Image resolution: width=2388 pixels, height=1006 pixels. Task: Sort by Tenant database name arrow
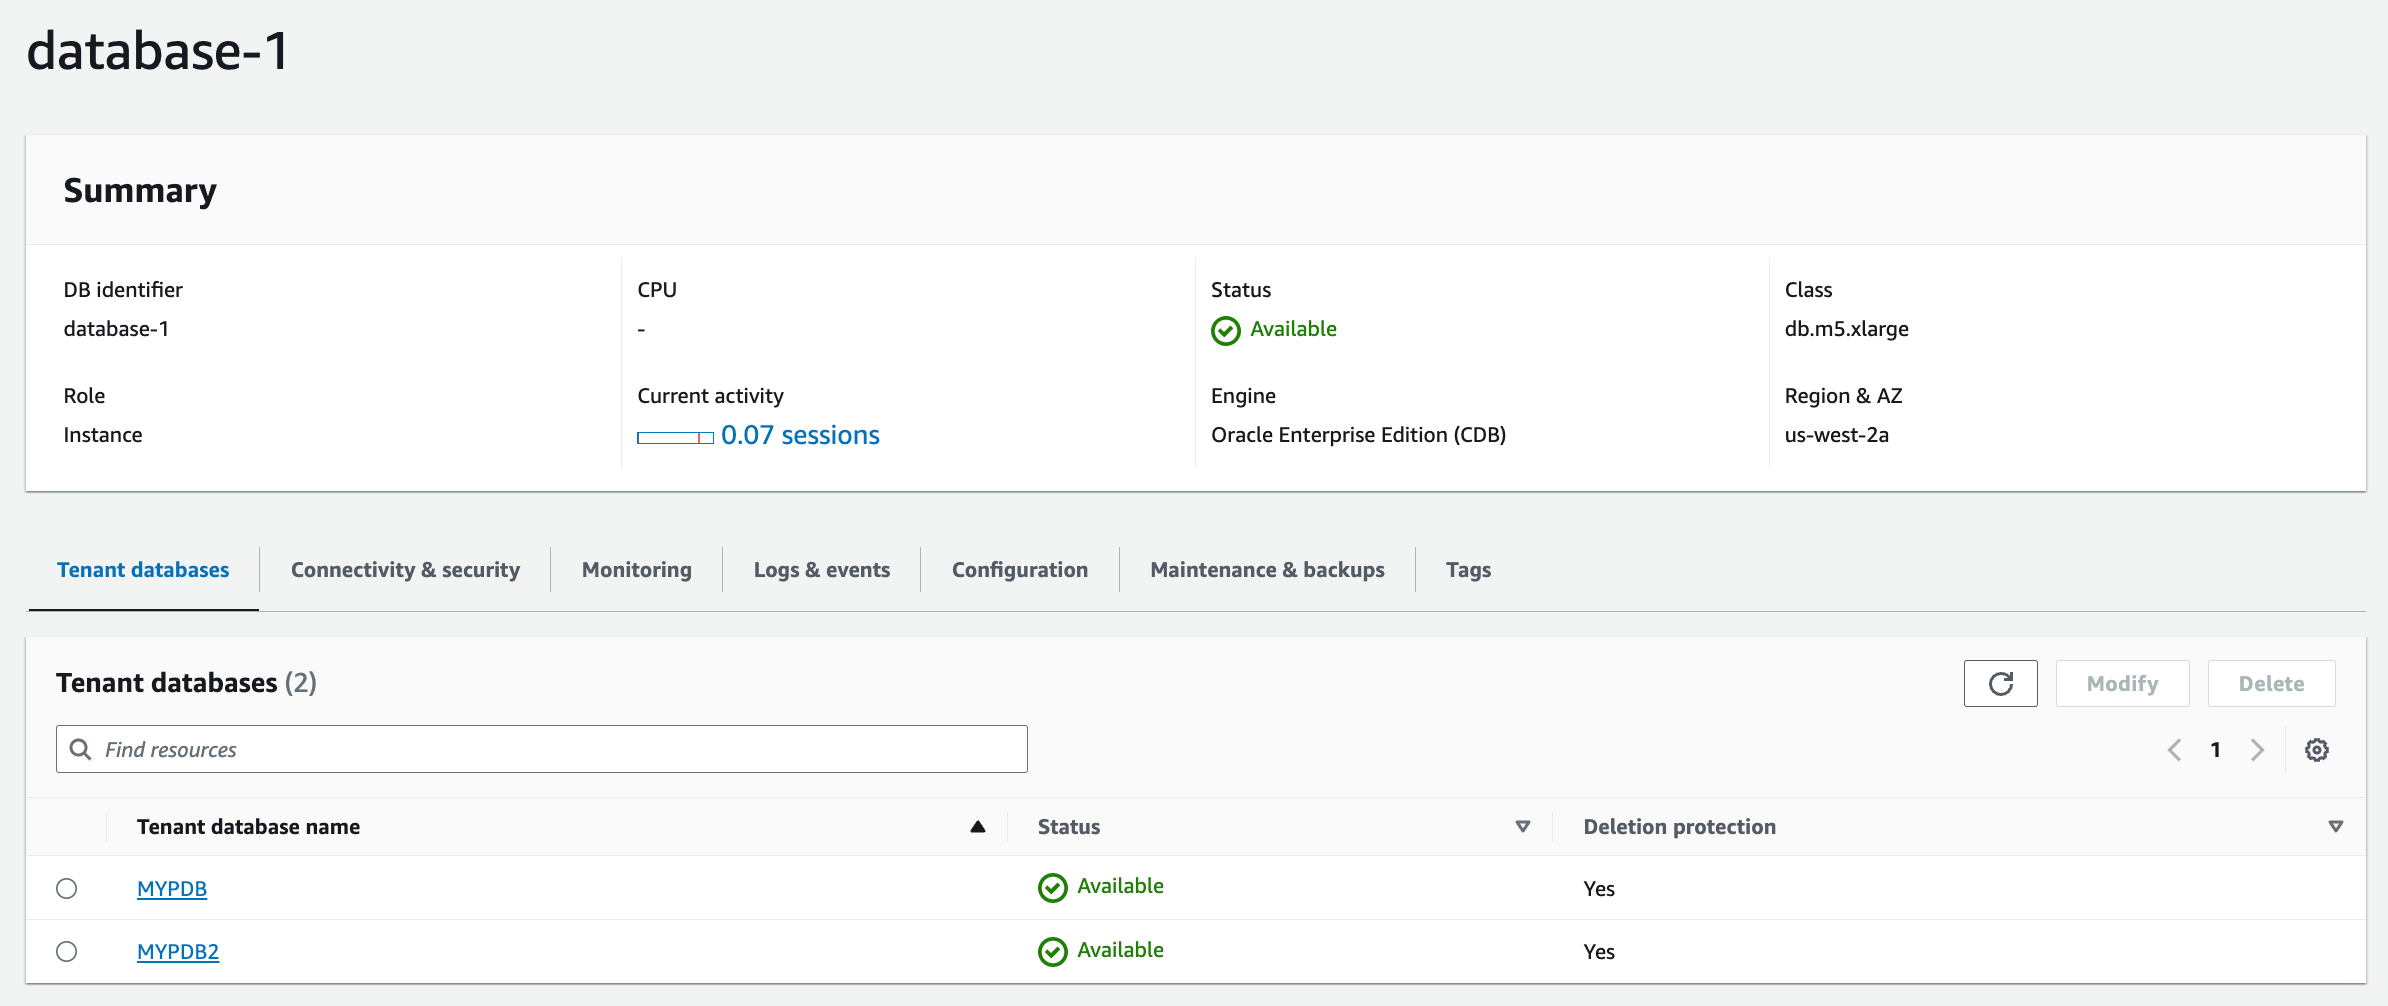coord(978,827)
